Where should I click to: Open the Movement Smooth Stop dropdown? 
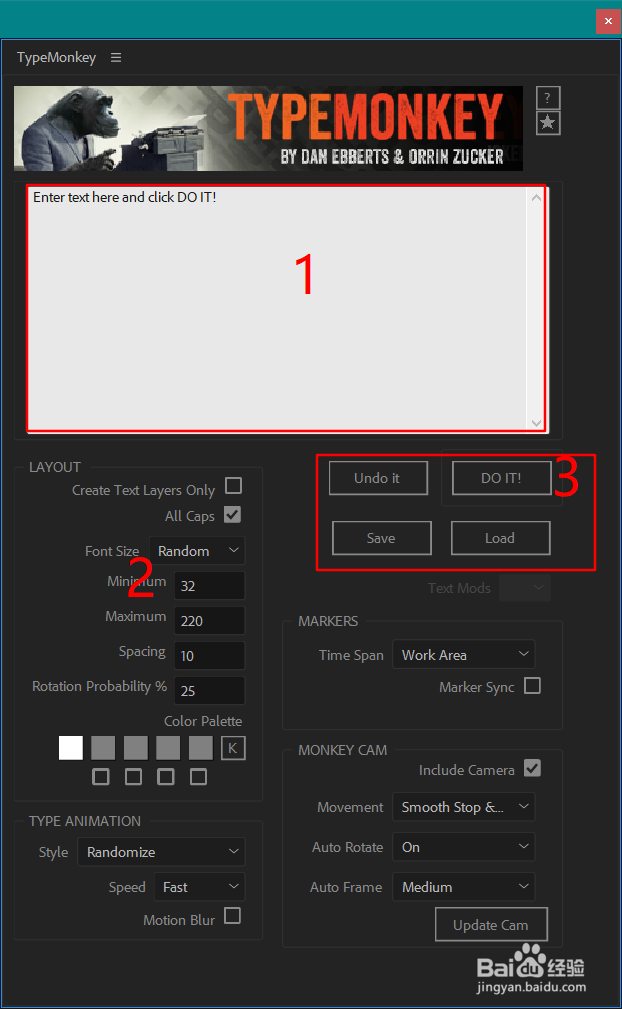[x=464, y=807]
